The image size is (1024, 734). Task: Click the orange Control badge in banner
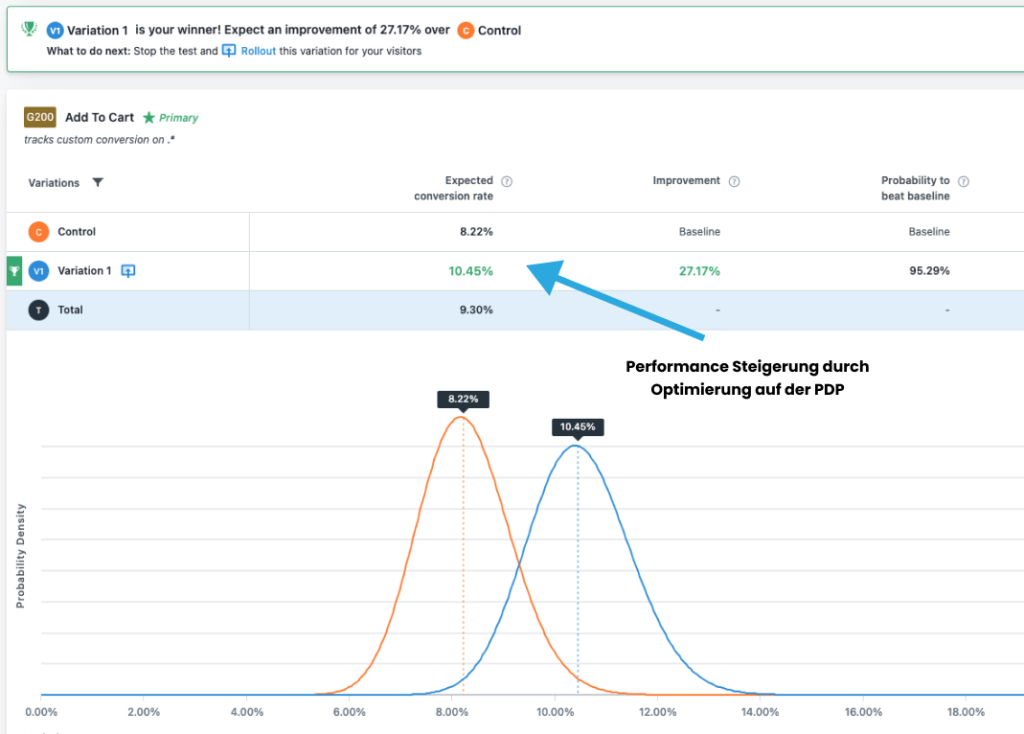(x=465, y=31)
